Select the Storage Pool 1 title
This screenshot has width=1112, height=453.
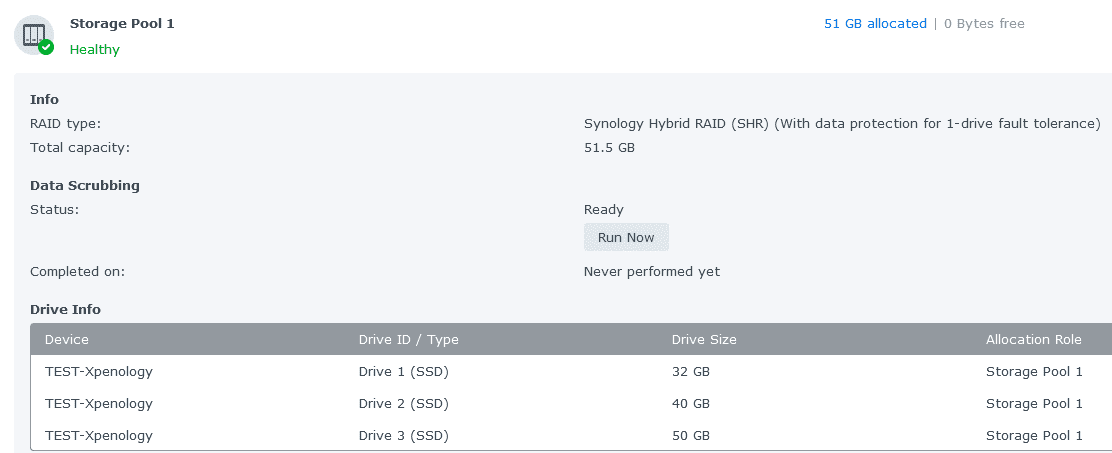click(122, 23)
